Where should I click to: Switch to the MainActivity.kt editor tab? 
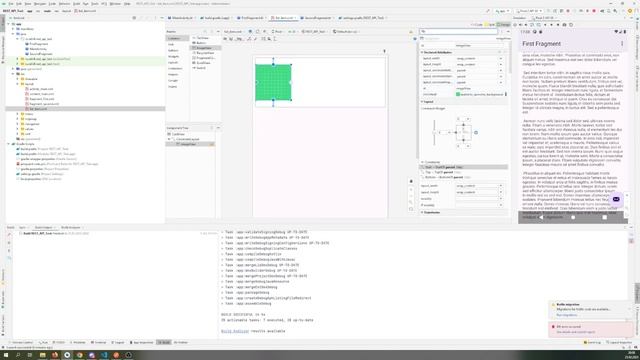(182, 18)
